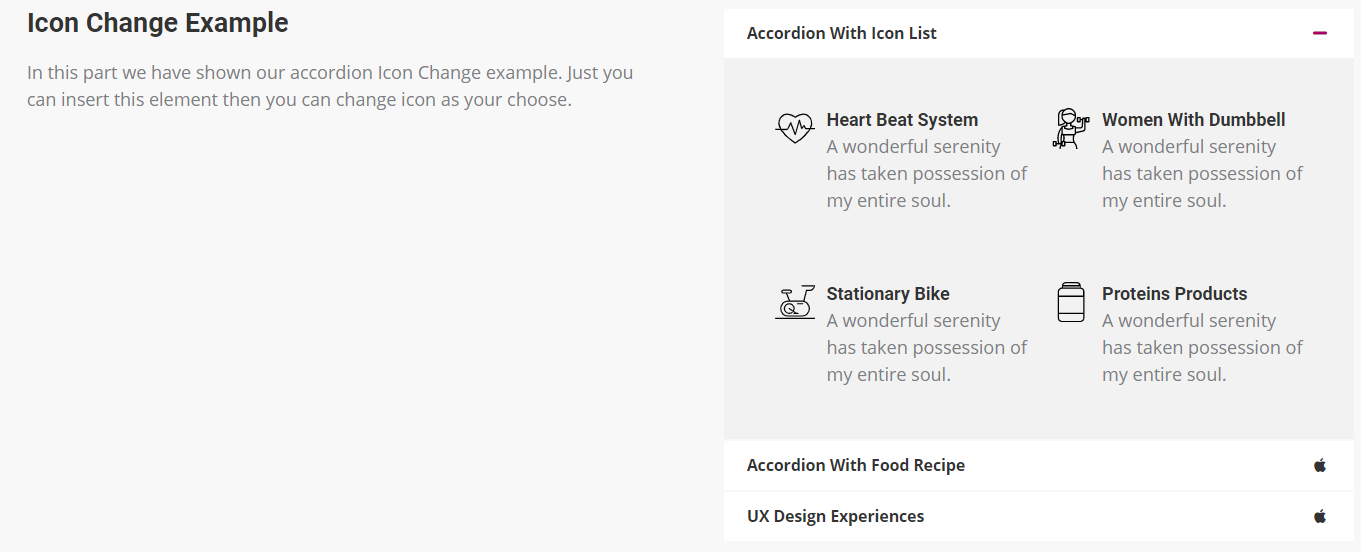Click description text under Women With Dumbbell
Image resolution: width=1361 pixels, height=552 pixels.
click(x=1202, y=174)
